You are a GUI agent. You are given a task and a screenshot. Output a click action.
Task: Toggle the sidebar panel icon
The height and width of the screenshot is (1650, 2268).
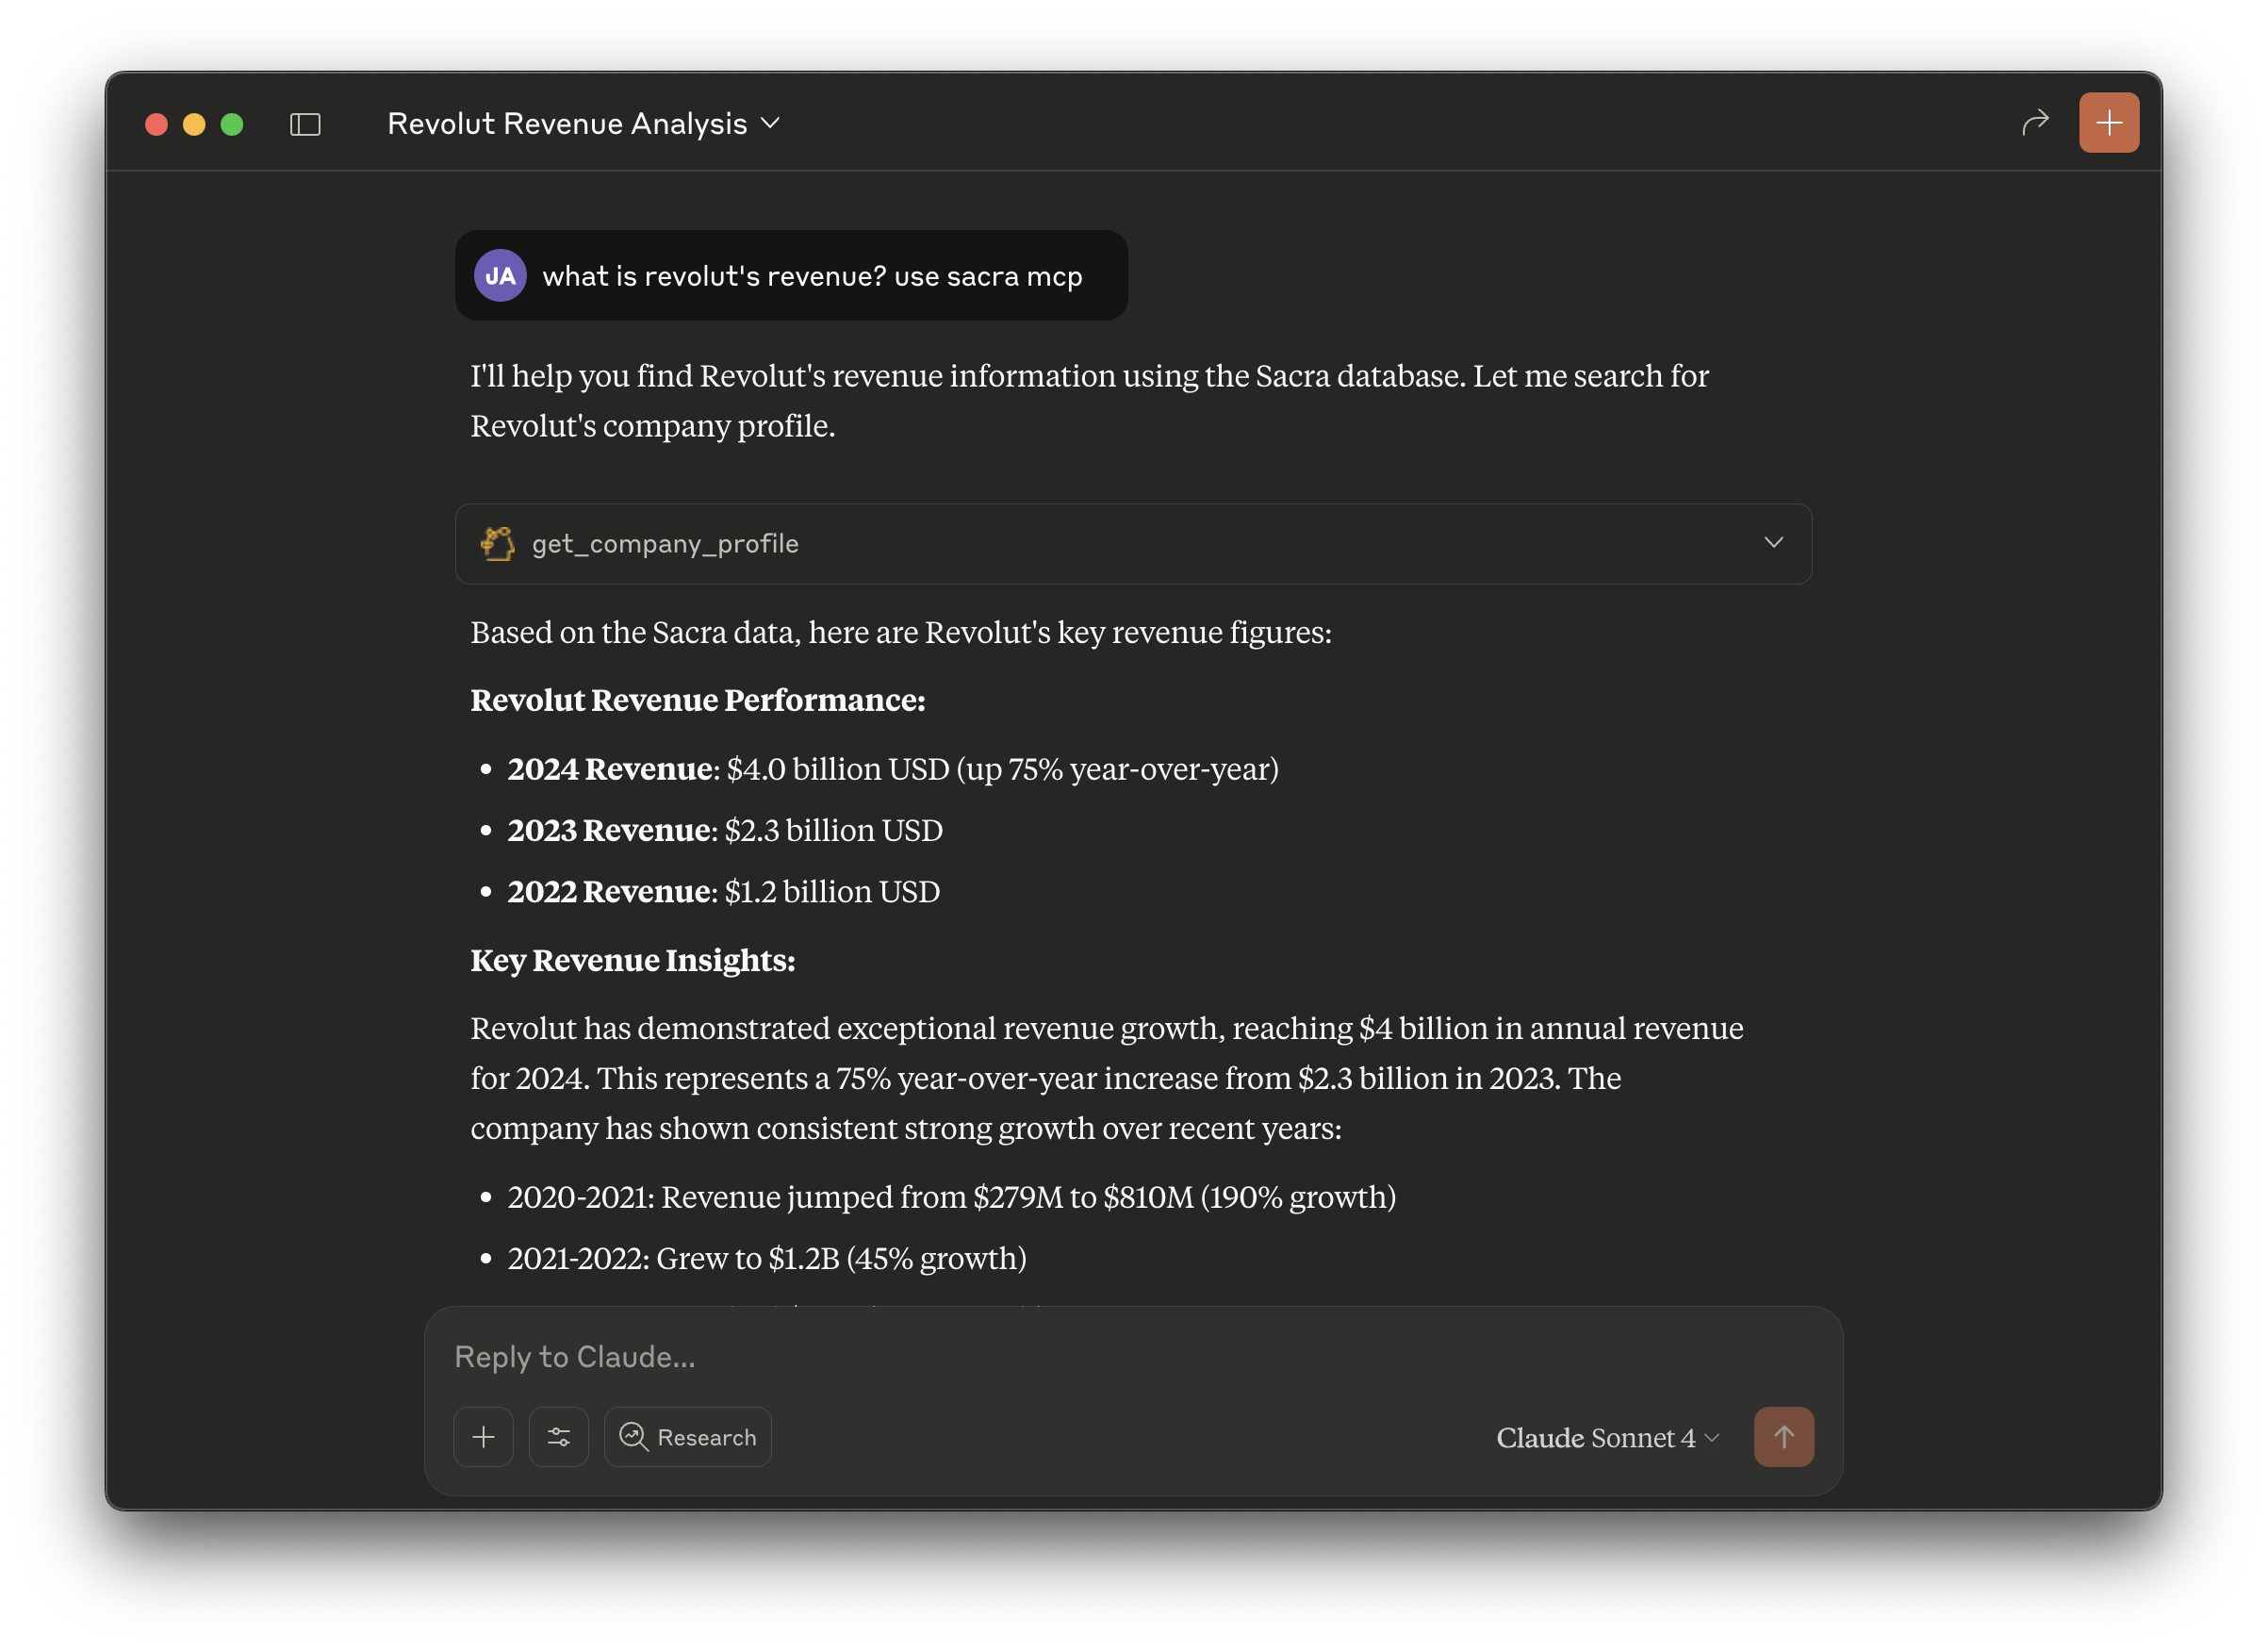(305, 124)
